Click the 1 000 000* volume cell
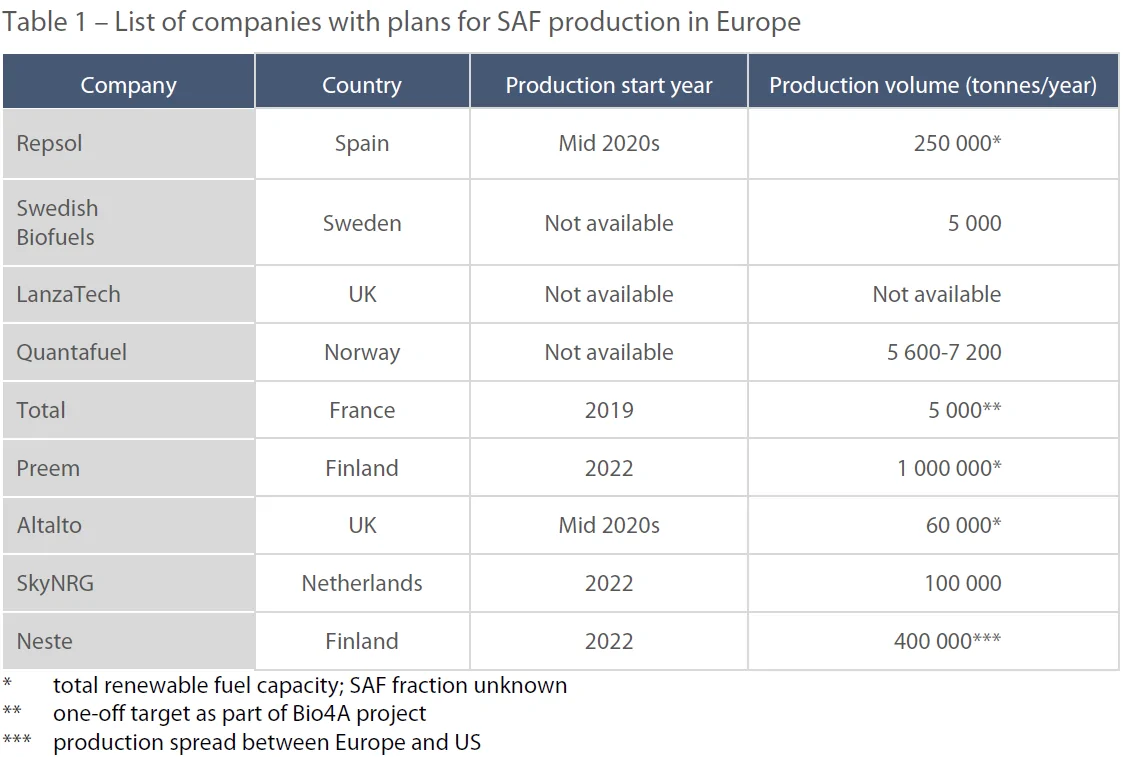Image resolution: width=1123 pixels, height=757 pixels. tap(949, 468)
